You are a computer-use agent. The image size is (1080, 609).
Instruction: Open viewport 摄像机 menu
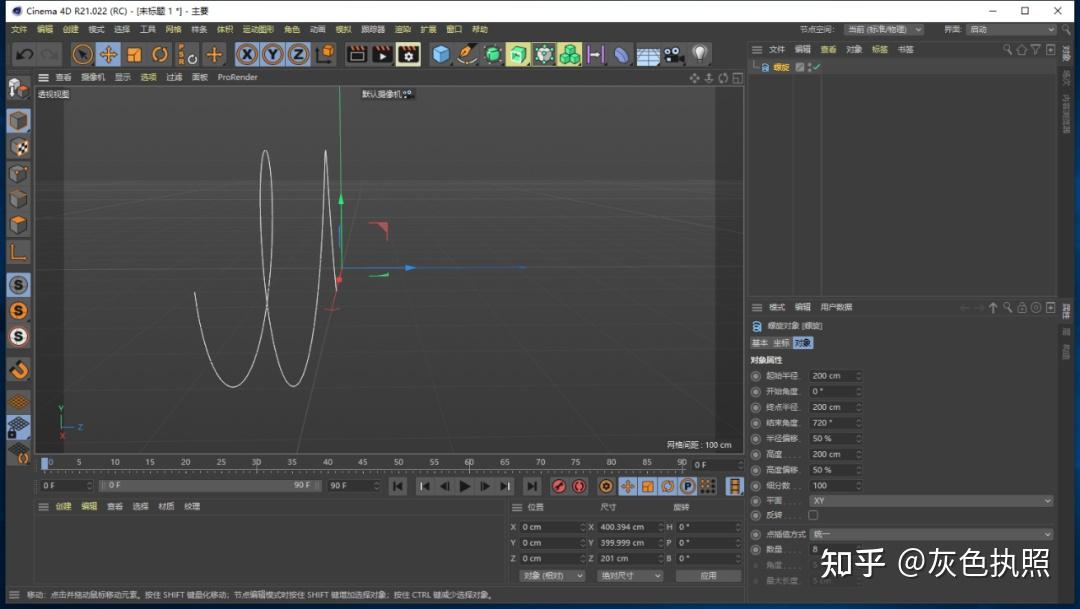(93, 77)
